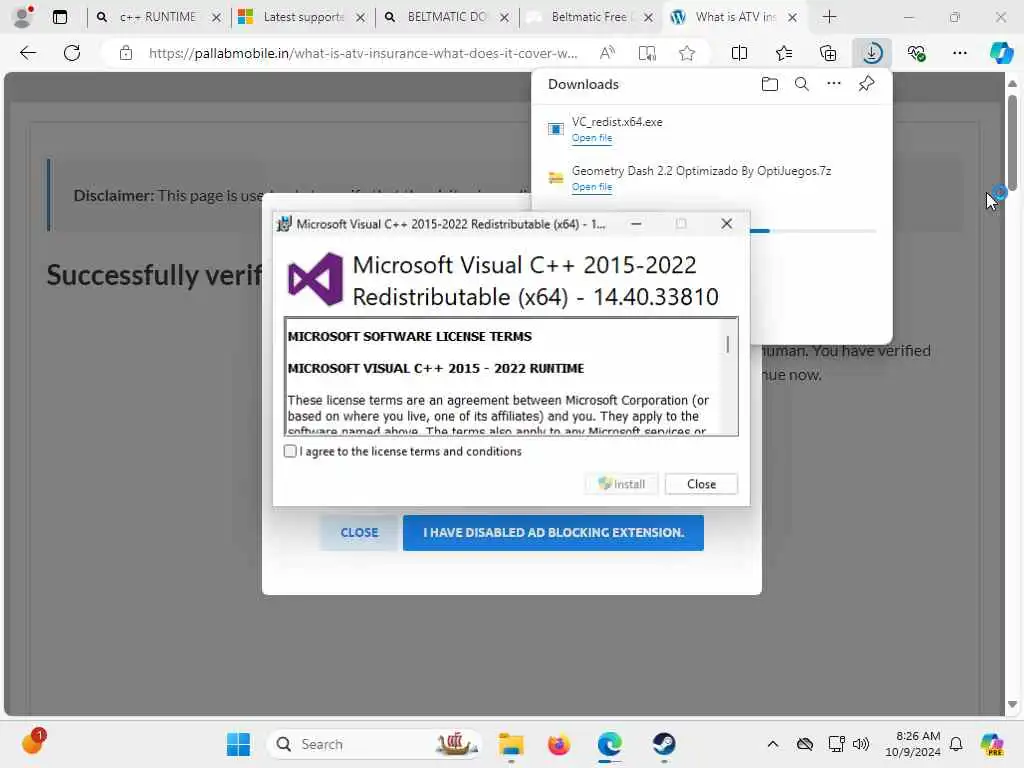Open Collections toolbar icon
The image size is (1024, 768).
tap(827, 53)
